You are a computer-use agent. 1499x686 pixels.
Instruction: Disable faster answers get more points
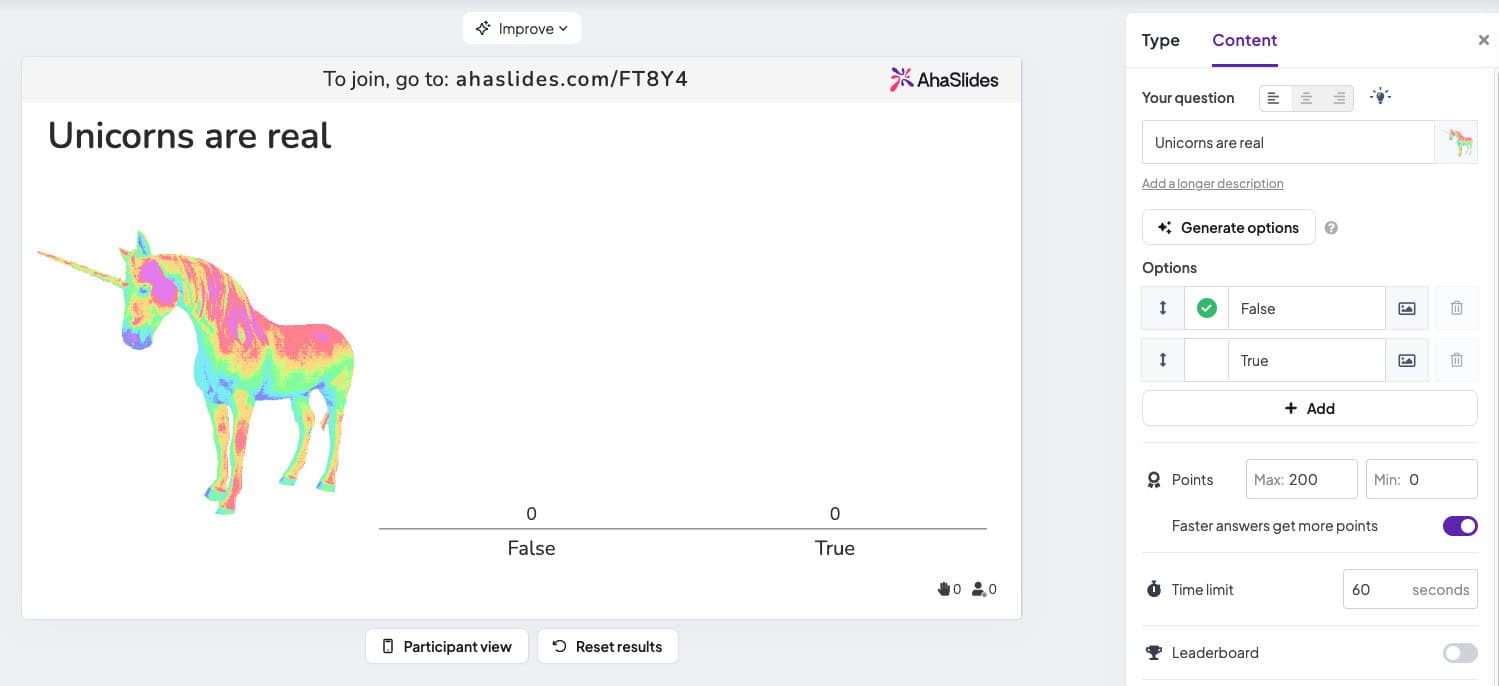pos(1459,525)
